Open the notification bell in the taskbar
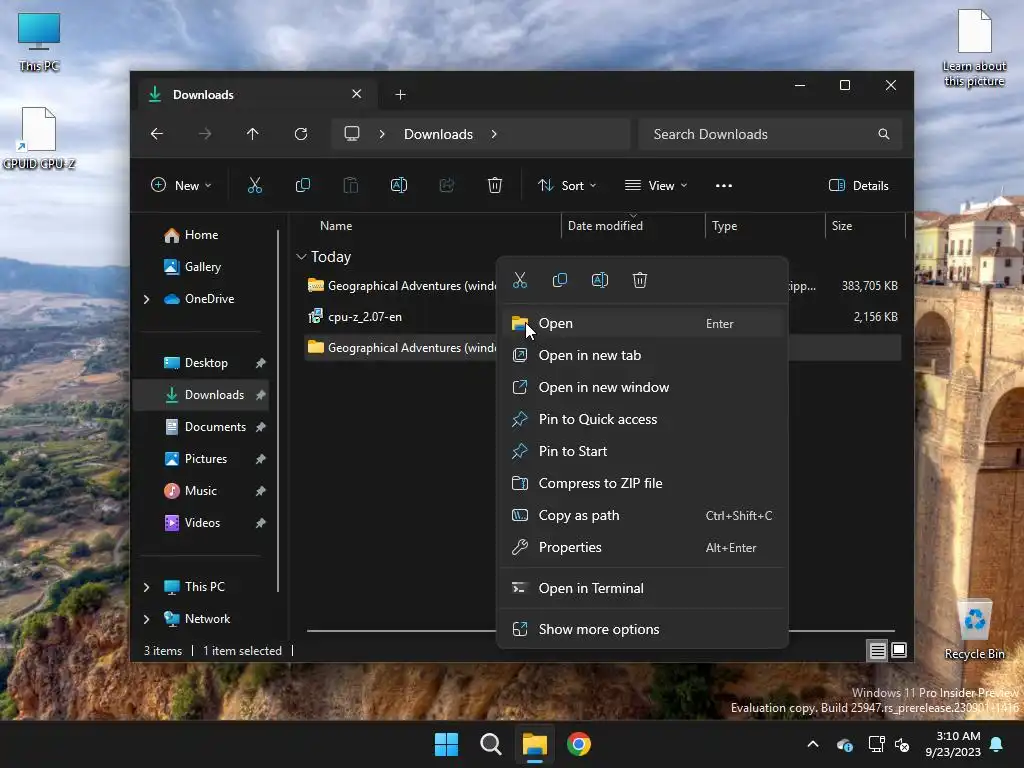 [997, 744]
